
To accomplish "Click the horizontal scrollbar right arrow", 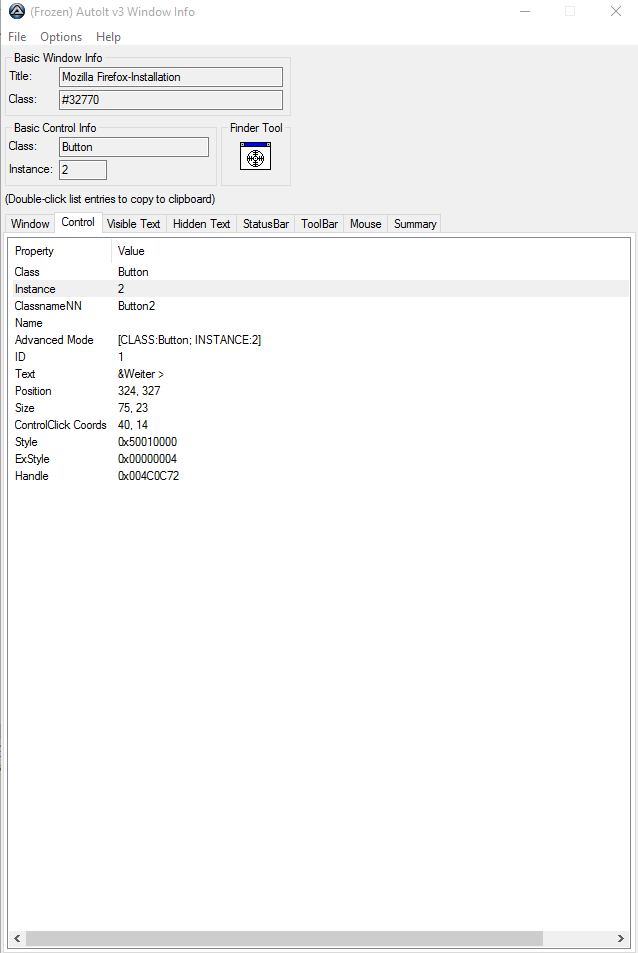I will (x=622, y=939).
